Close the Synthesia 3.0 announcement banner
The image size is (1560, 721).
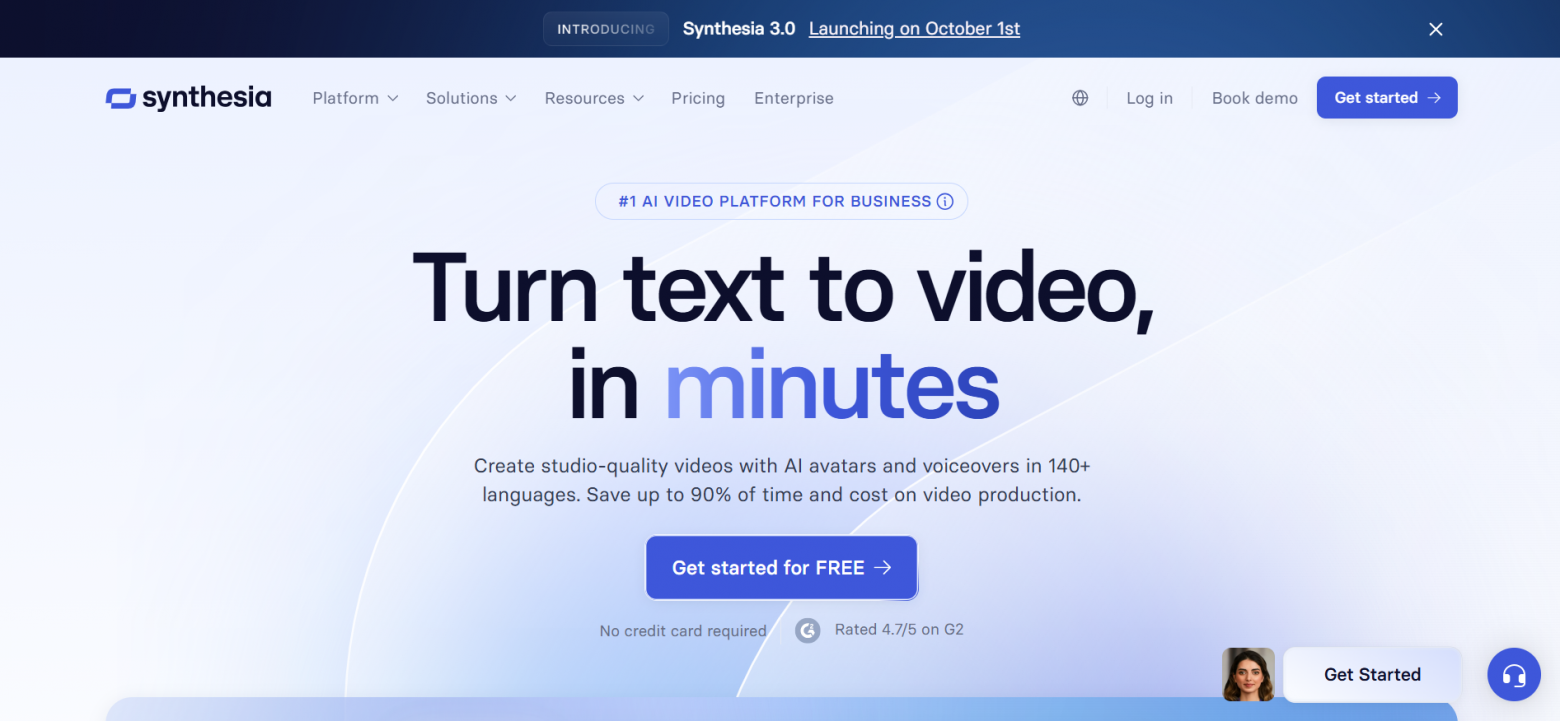[1436, 29]
